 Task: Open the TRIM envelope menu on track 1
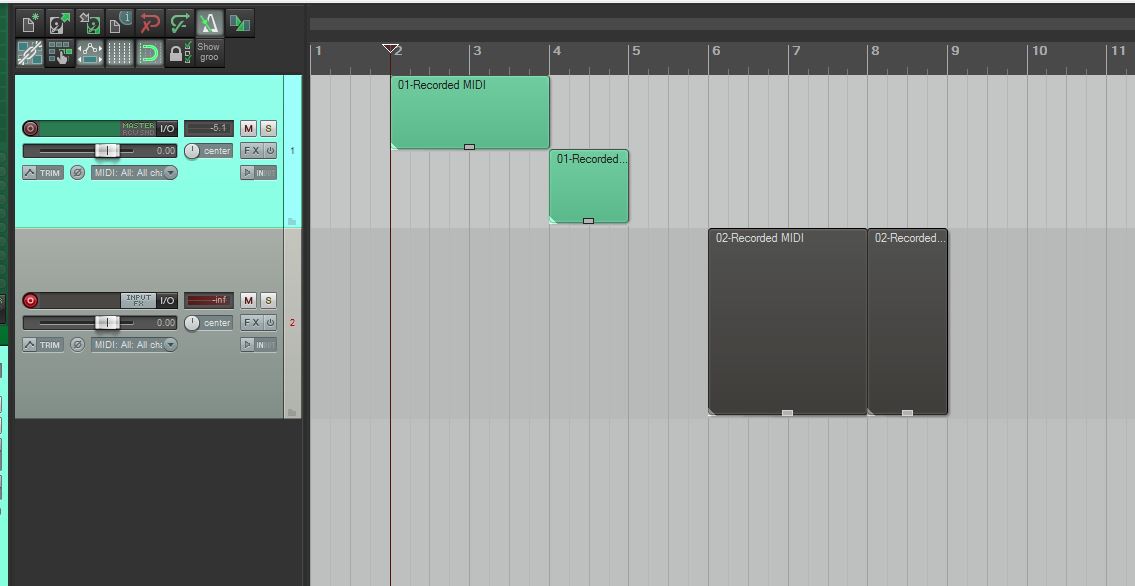pos(43,173)
